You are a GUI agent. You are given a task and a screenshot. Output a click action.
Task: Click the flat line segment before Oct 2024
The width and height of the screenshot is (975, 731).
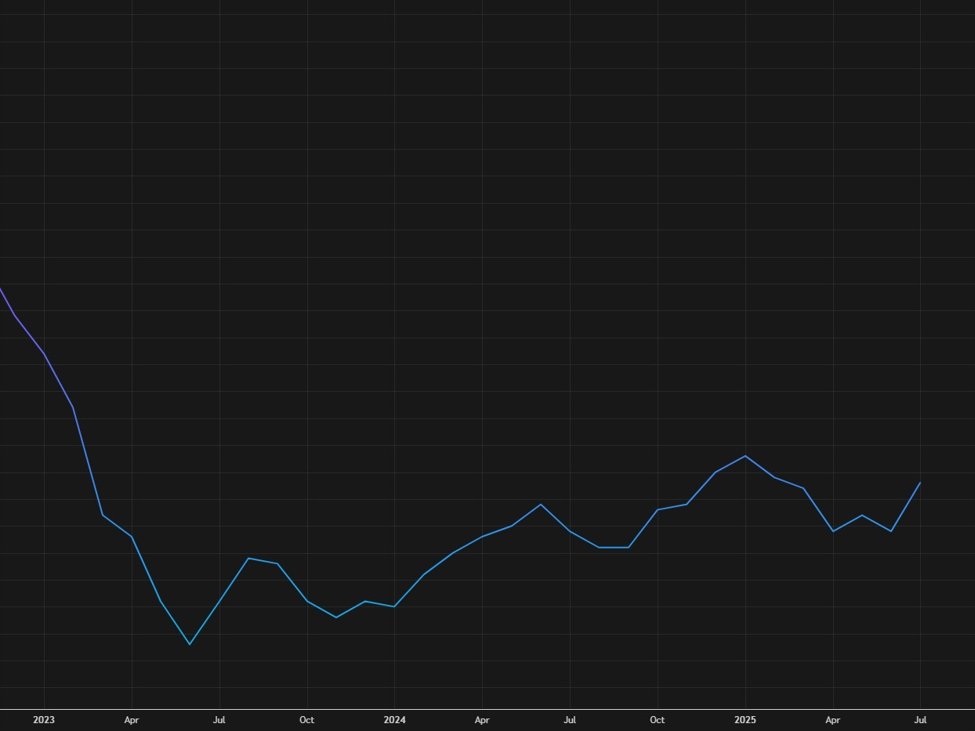(613, 547)
